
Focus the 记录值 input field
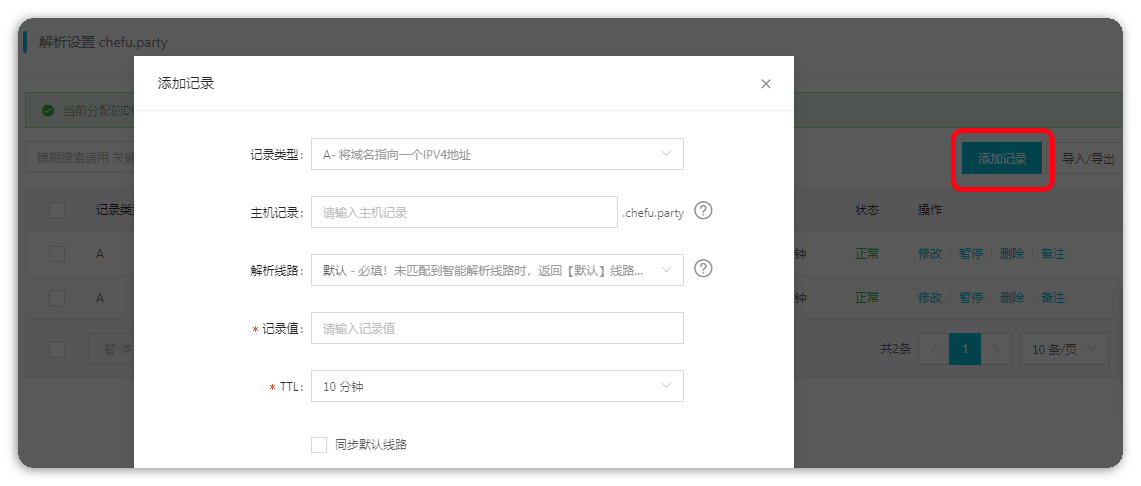[x=497, y=328]
